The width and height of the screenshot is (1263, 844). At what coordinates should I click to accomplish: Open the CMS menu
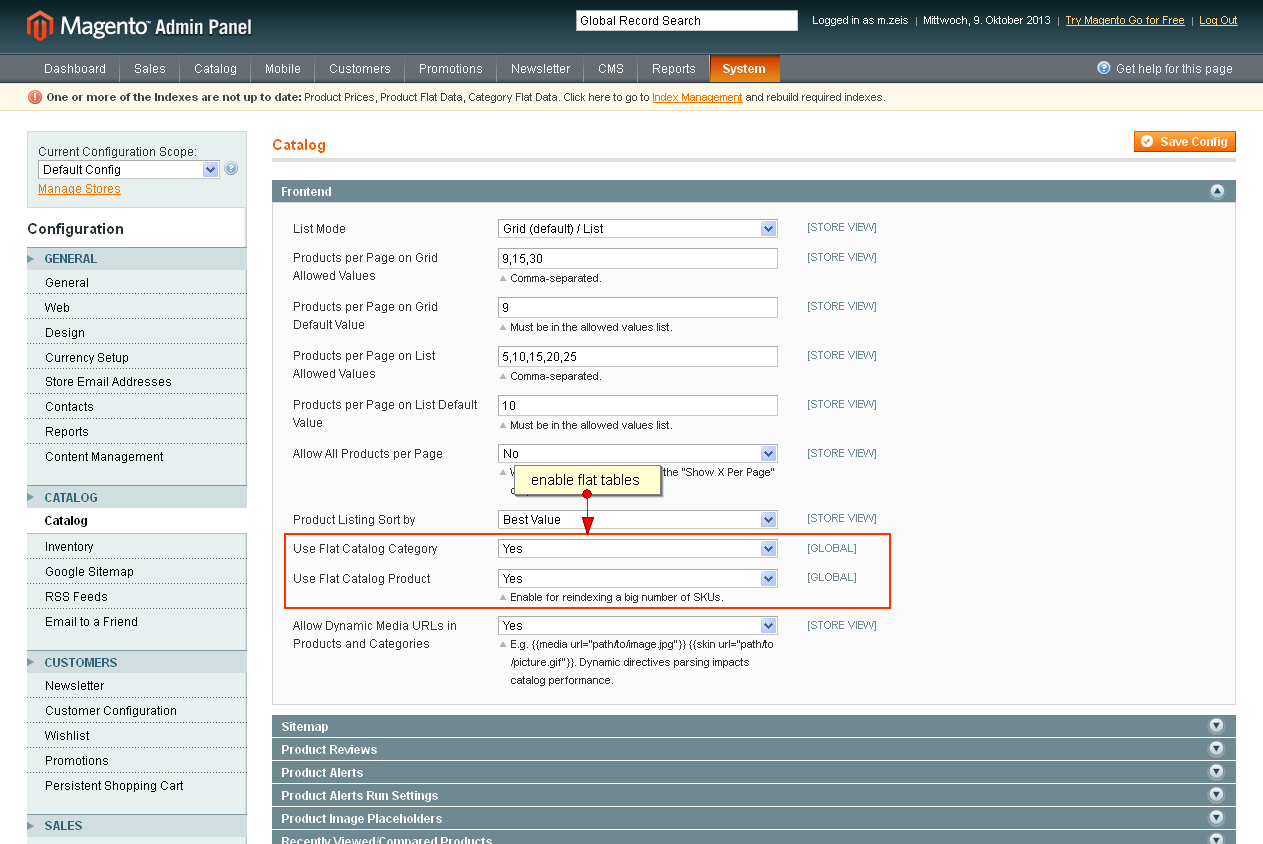pos(611,69)
